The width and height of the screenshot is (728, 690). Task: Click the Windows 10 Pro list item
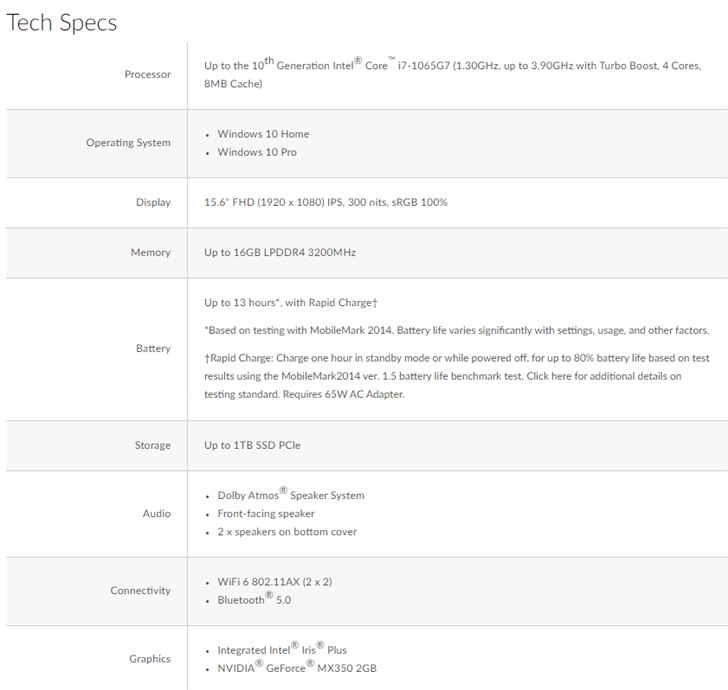point(257,152)
